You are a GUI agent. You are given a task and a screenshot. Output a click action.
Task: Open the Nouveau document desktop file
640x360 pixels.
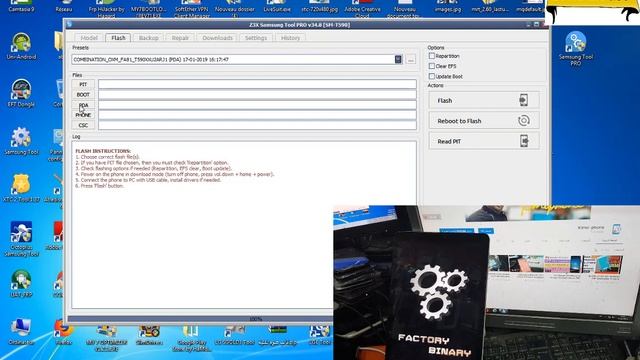(405, 8)
